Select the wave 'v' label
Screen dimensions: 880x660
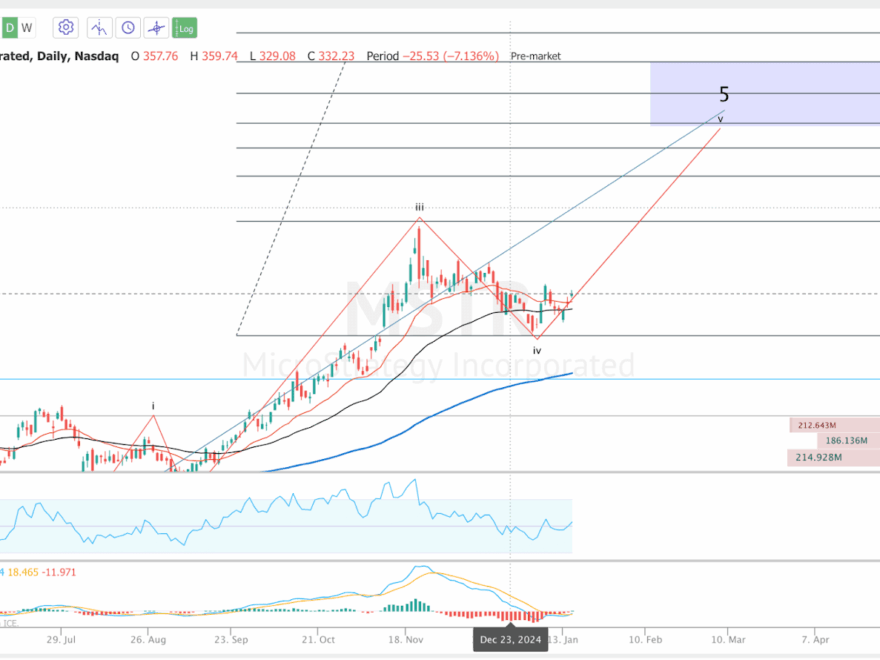[x=720, y=119]
